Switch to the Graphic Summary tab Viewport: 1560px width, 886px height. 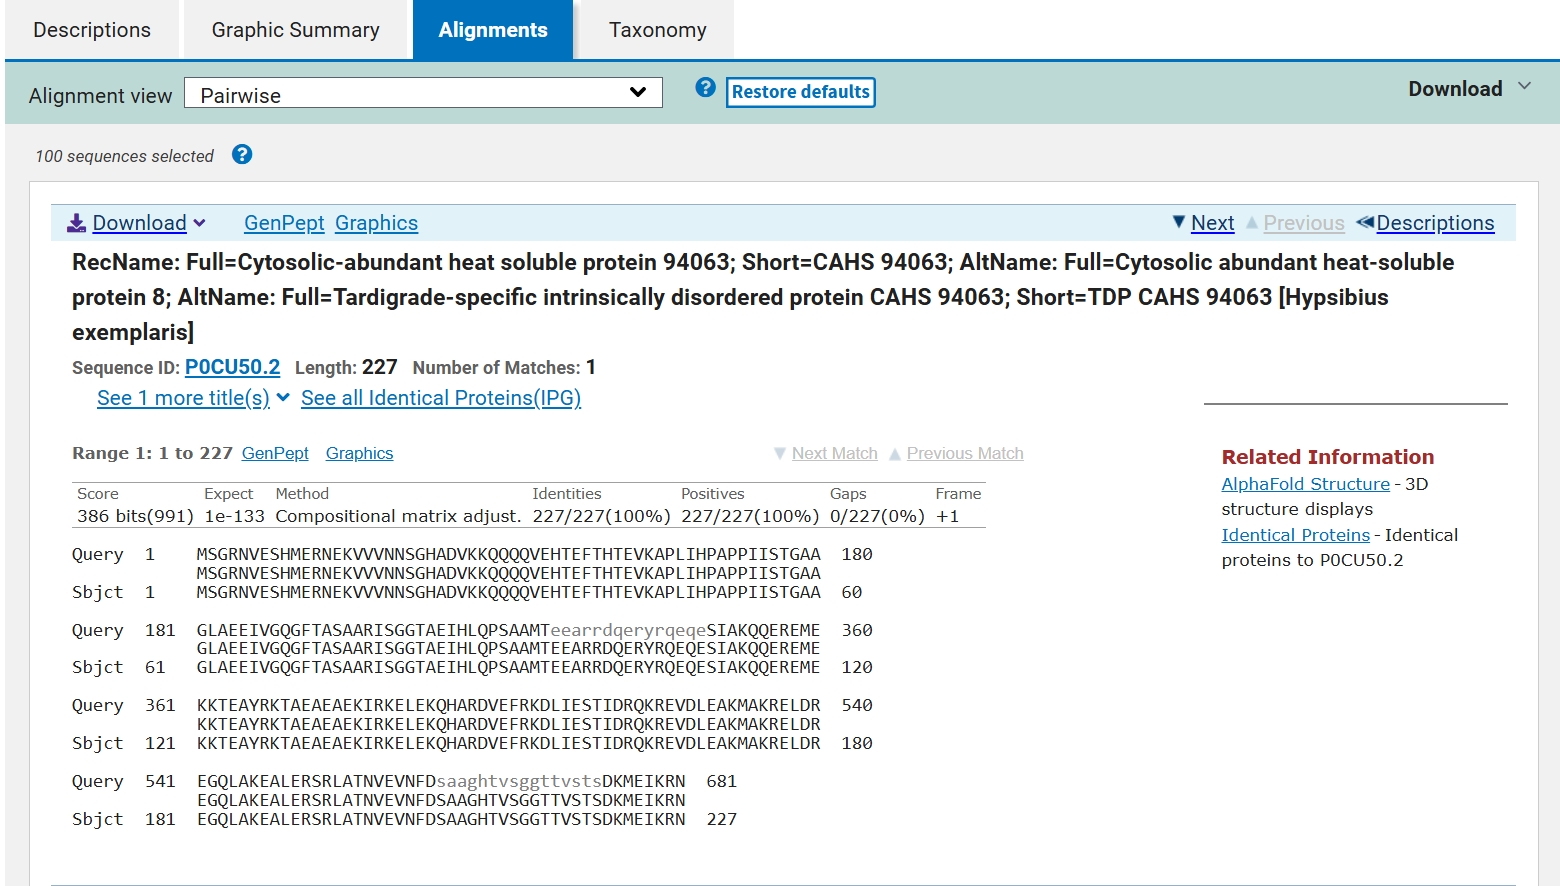point(296,30)
